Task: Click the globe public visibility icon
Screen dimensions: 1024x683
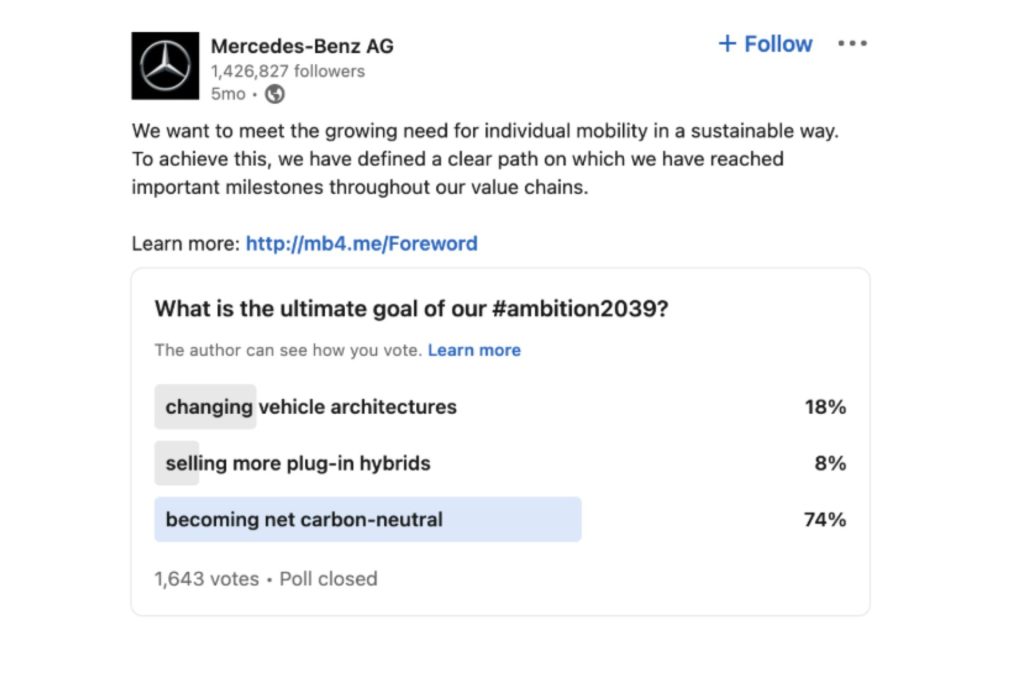Action: pyautogui.click(x=275, y=94)
